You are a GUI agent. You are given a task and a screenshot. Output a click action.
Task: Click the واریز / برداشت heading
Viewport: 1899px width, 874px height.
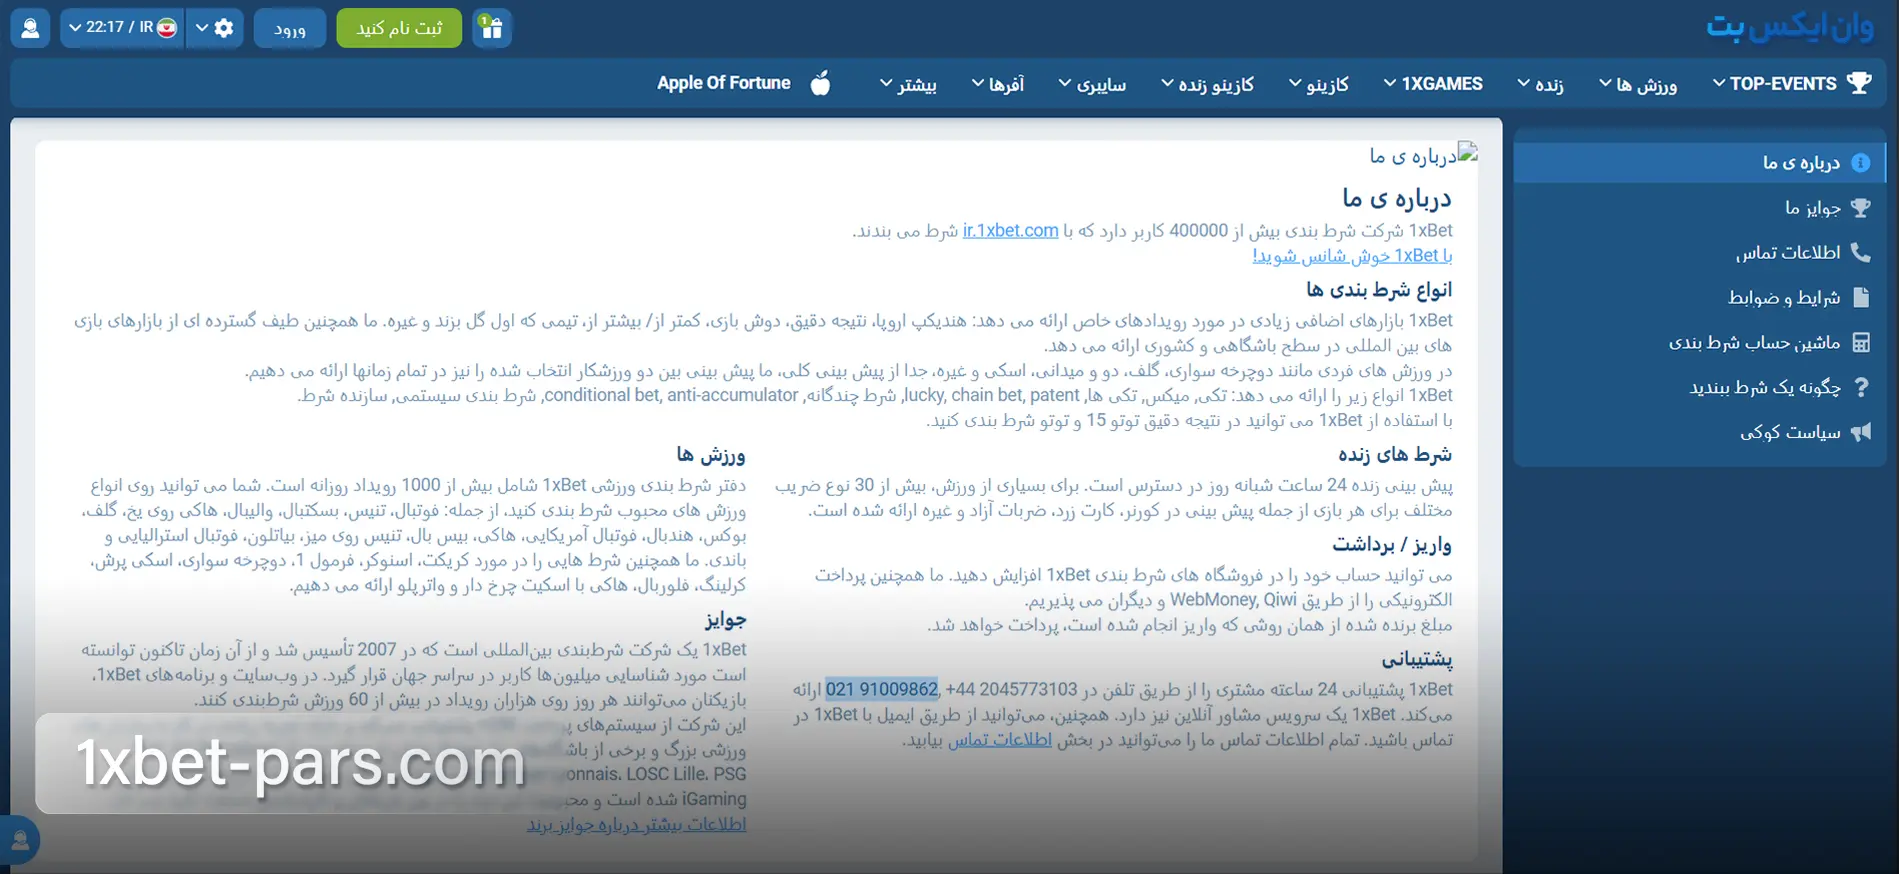(x=1392, y=544)
